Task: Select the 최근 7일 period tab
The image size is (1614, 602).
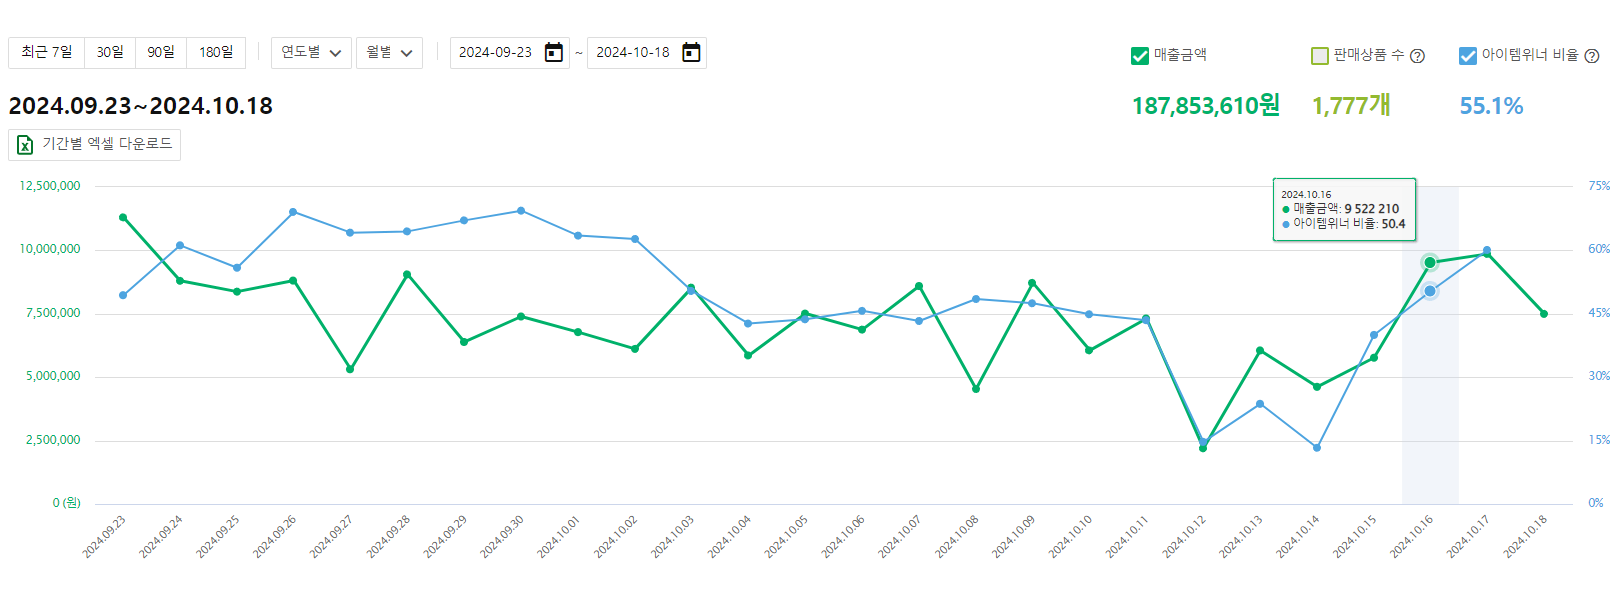Action: (47, 53)
